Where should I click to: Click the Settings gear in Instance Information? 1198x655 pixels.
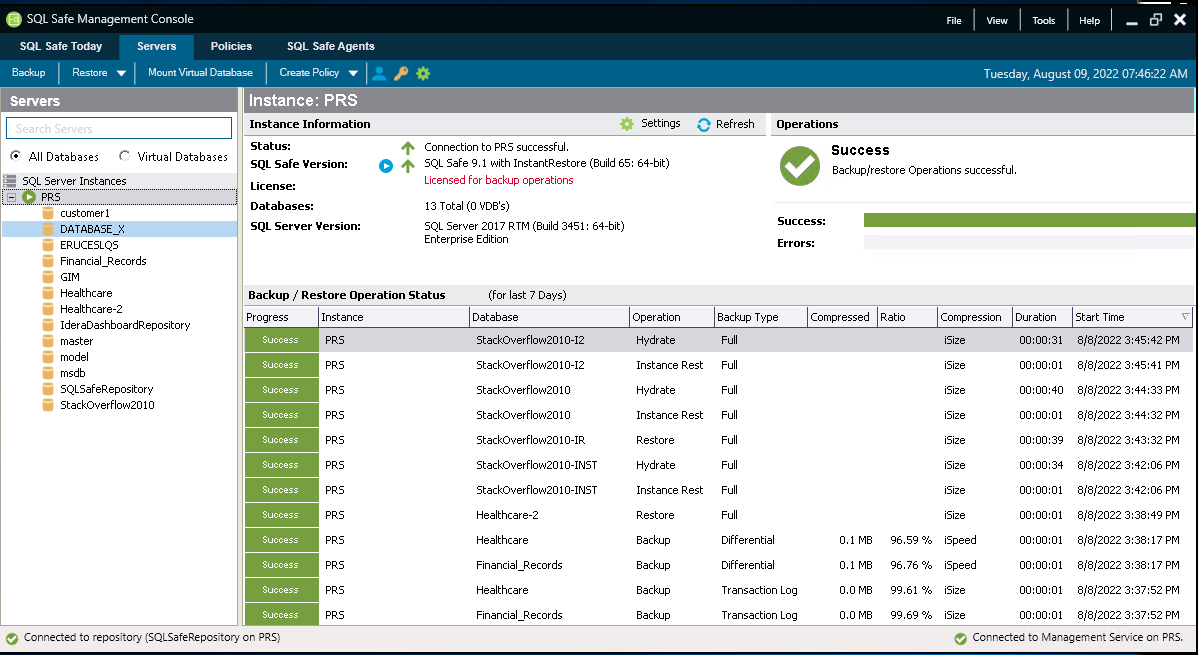[x=627, y=124]
